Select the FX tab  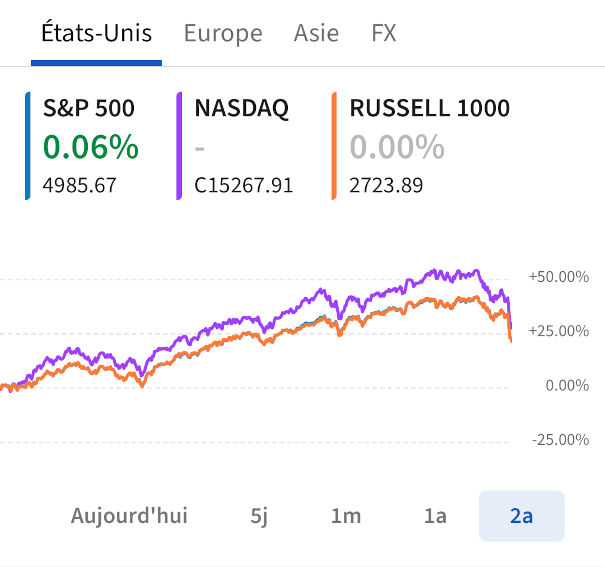pyautogui.click(x=384, y=33)
